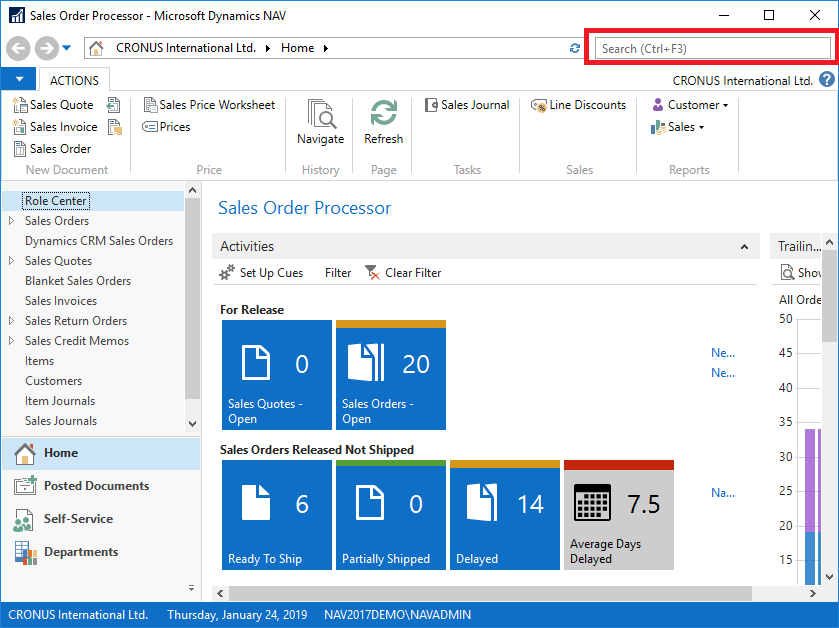Open Line Discounts
Screen dimensions: 839x628
point(578,105)
